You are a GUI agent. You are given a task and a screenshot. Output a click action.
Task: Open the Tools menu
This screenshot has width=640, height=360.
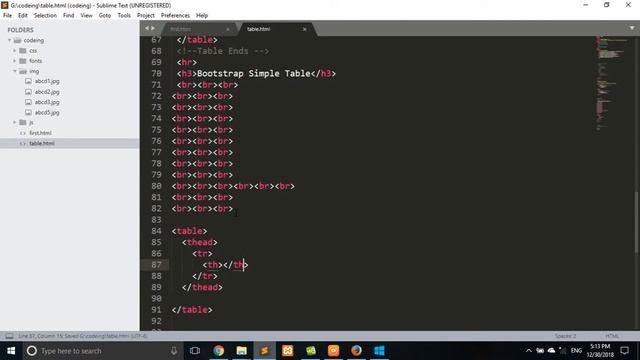[x=124, y=16]
